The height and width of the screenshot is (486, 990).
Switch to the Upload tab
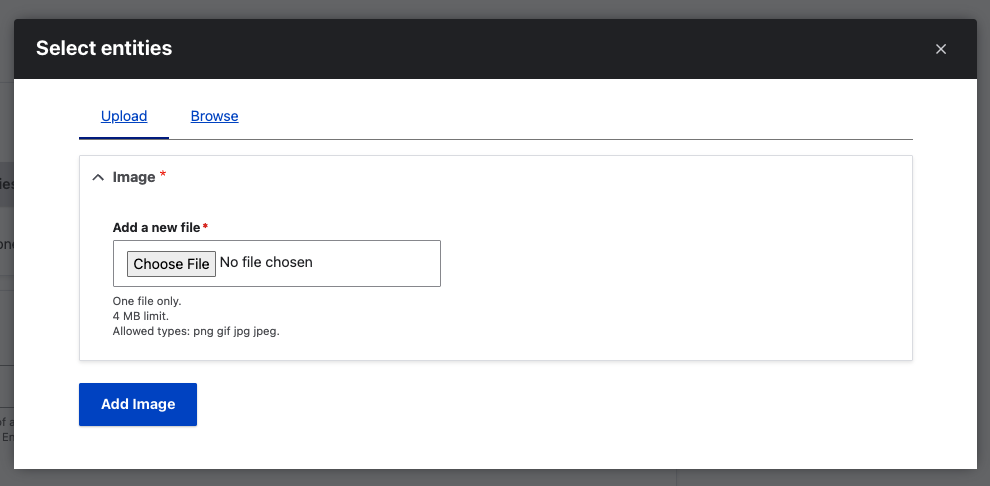pyautogui.click(x=124, y=116)
